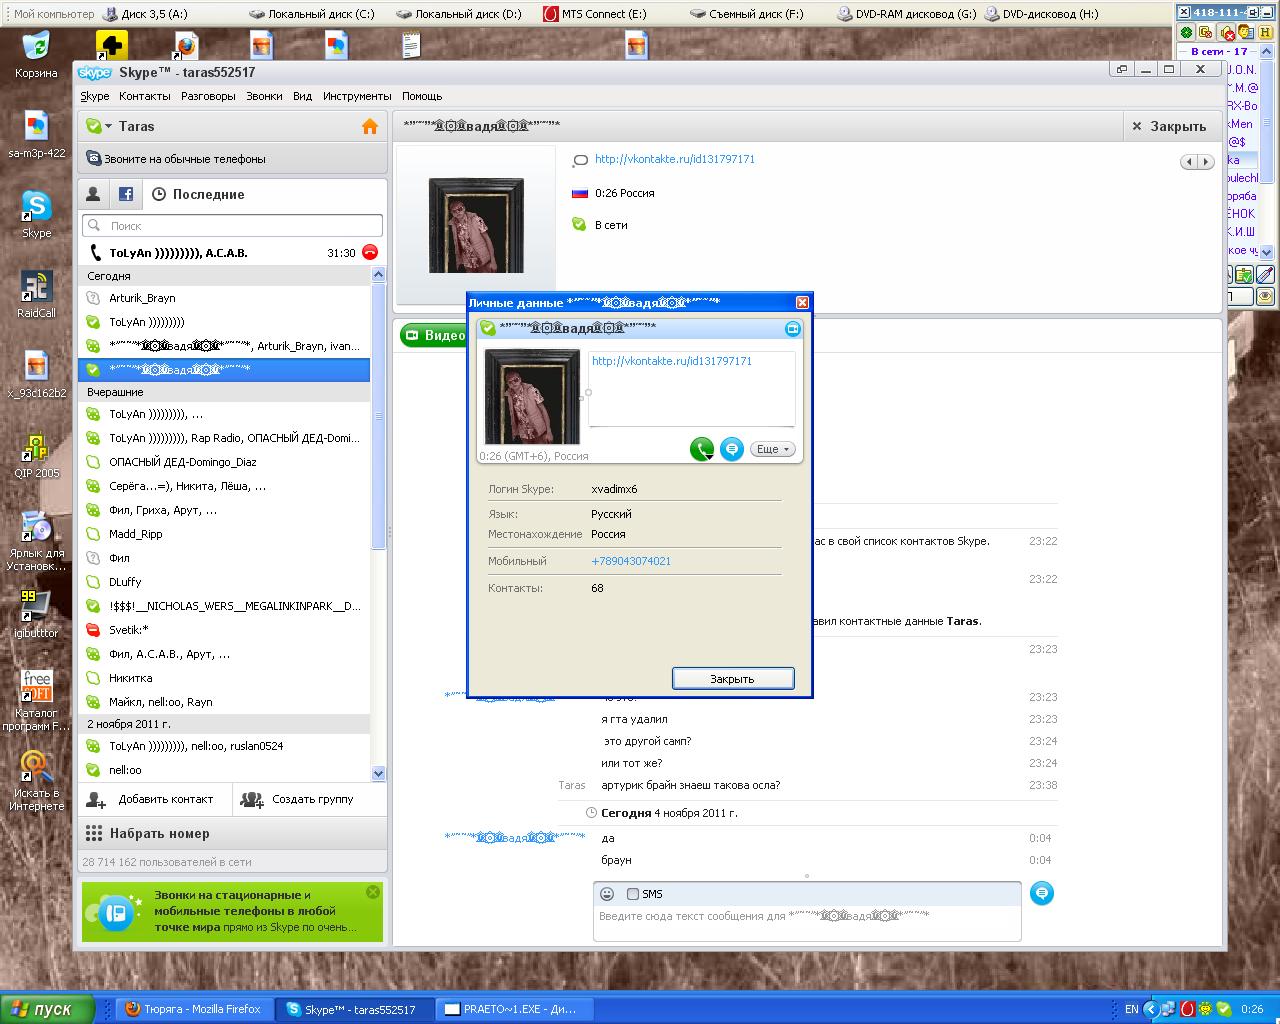Hang up the ToLyAn call
Screen dimensions: 1280x1024
click(x=370, y=253)
